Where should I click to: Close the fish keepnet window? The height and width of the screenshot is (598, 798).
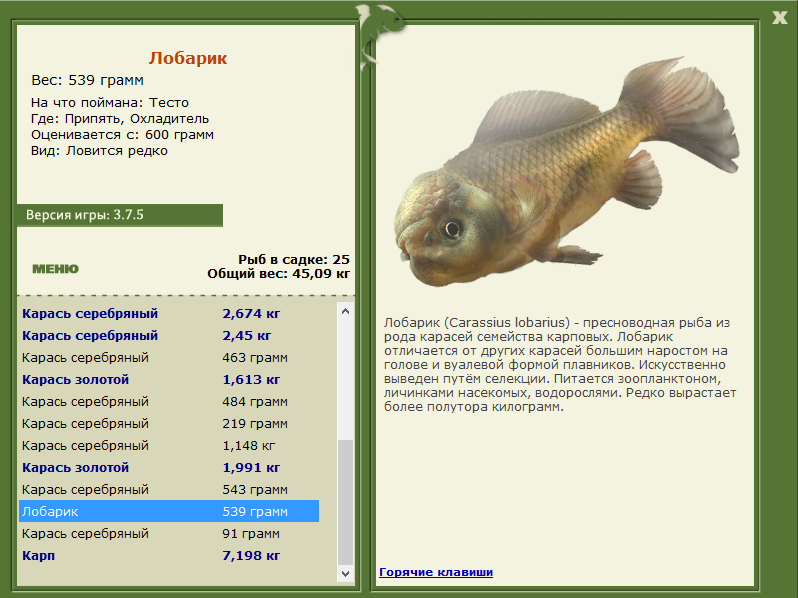coord(779,18)
